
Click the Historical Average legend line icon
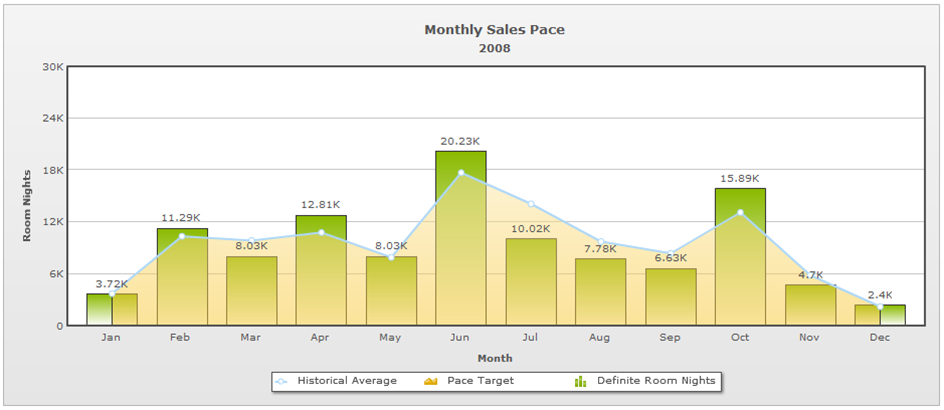click(281, 382)
